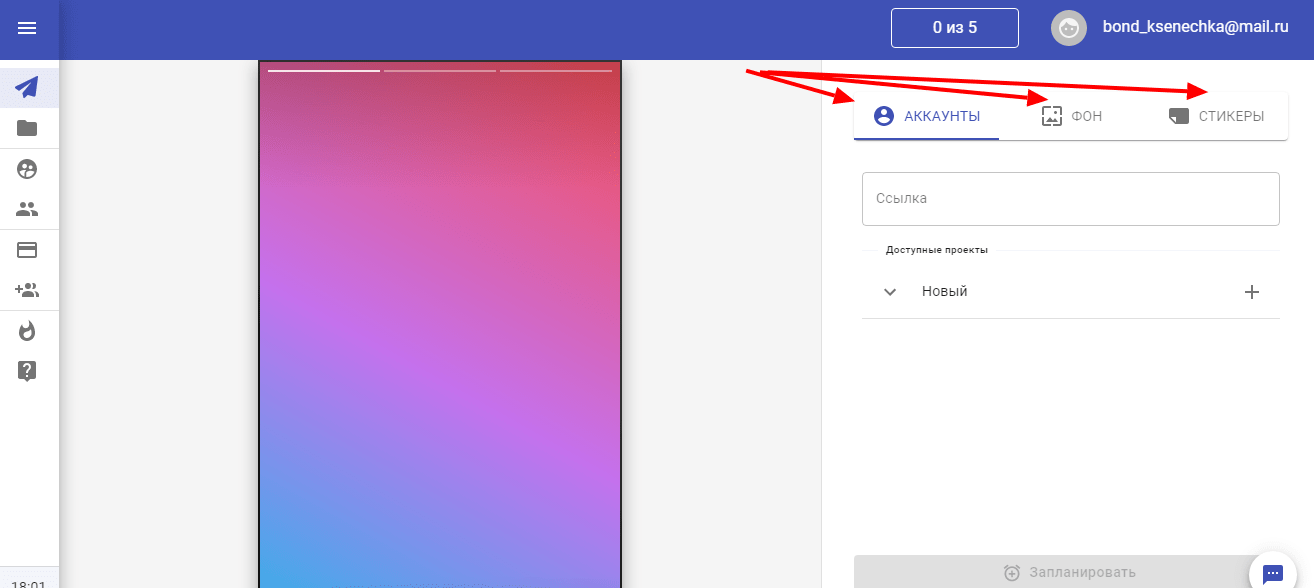Select the paper plane posting icon

[x=28, y=87]
